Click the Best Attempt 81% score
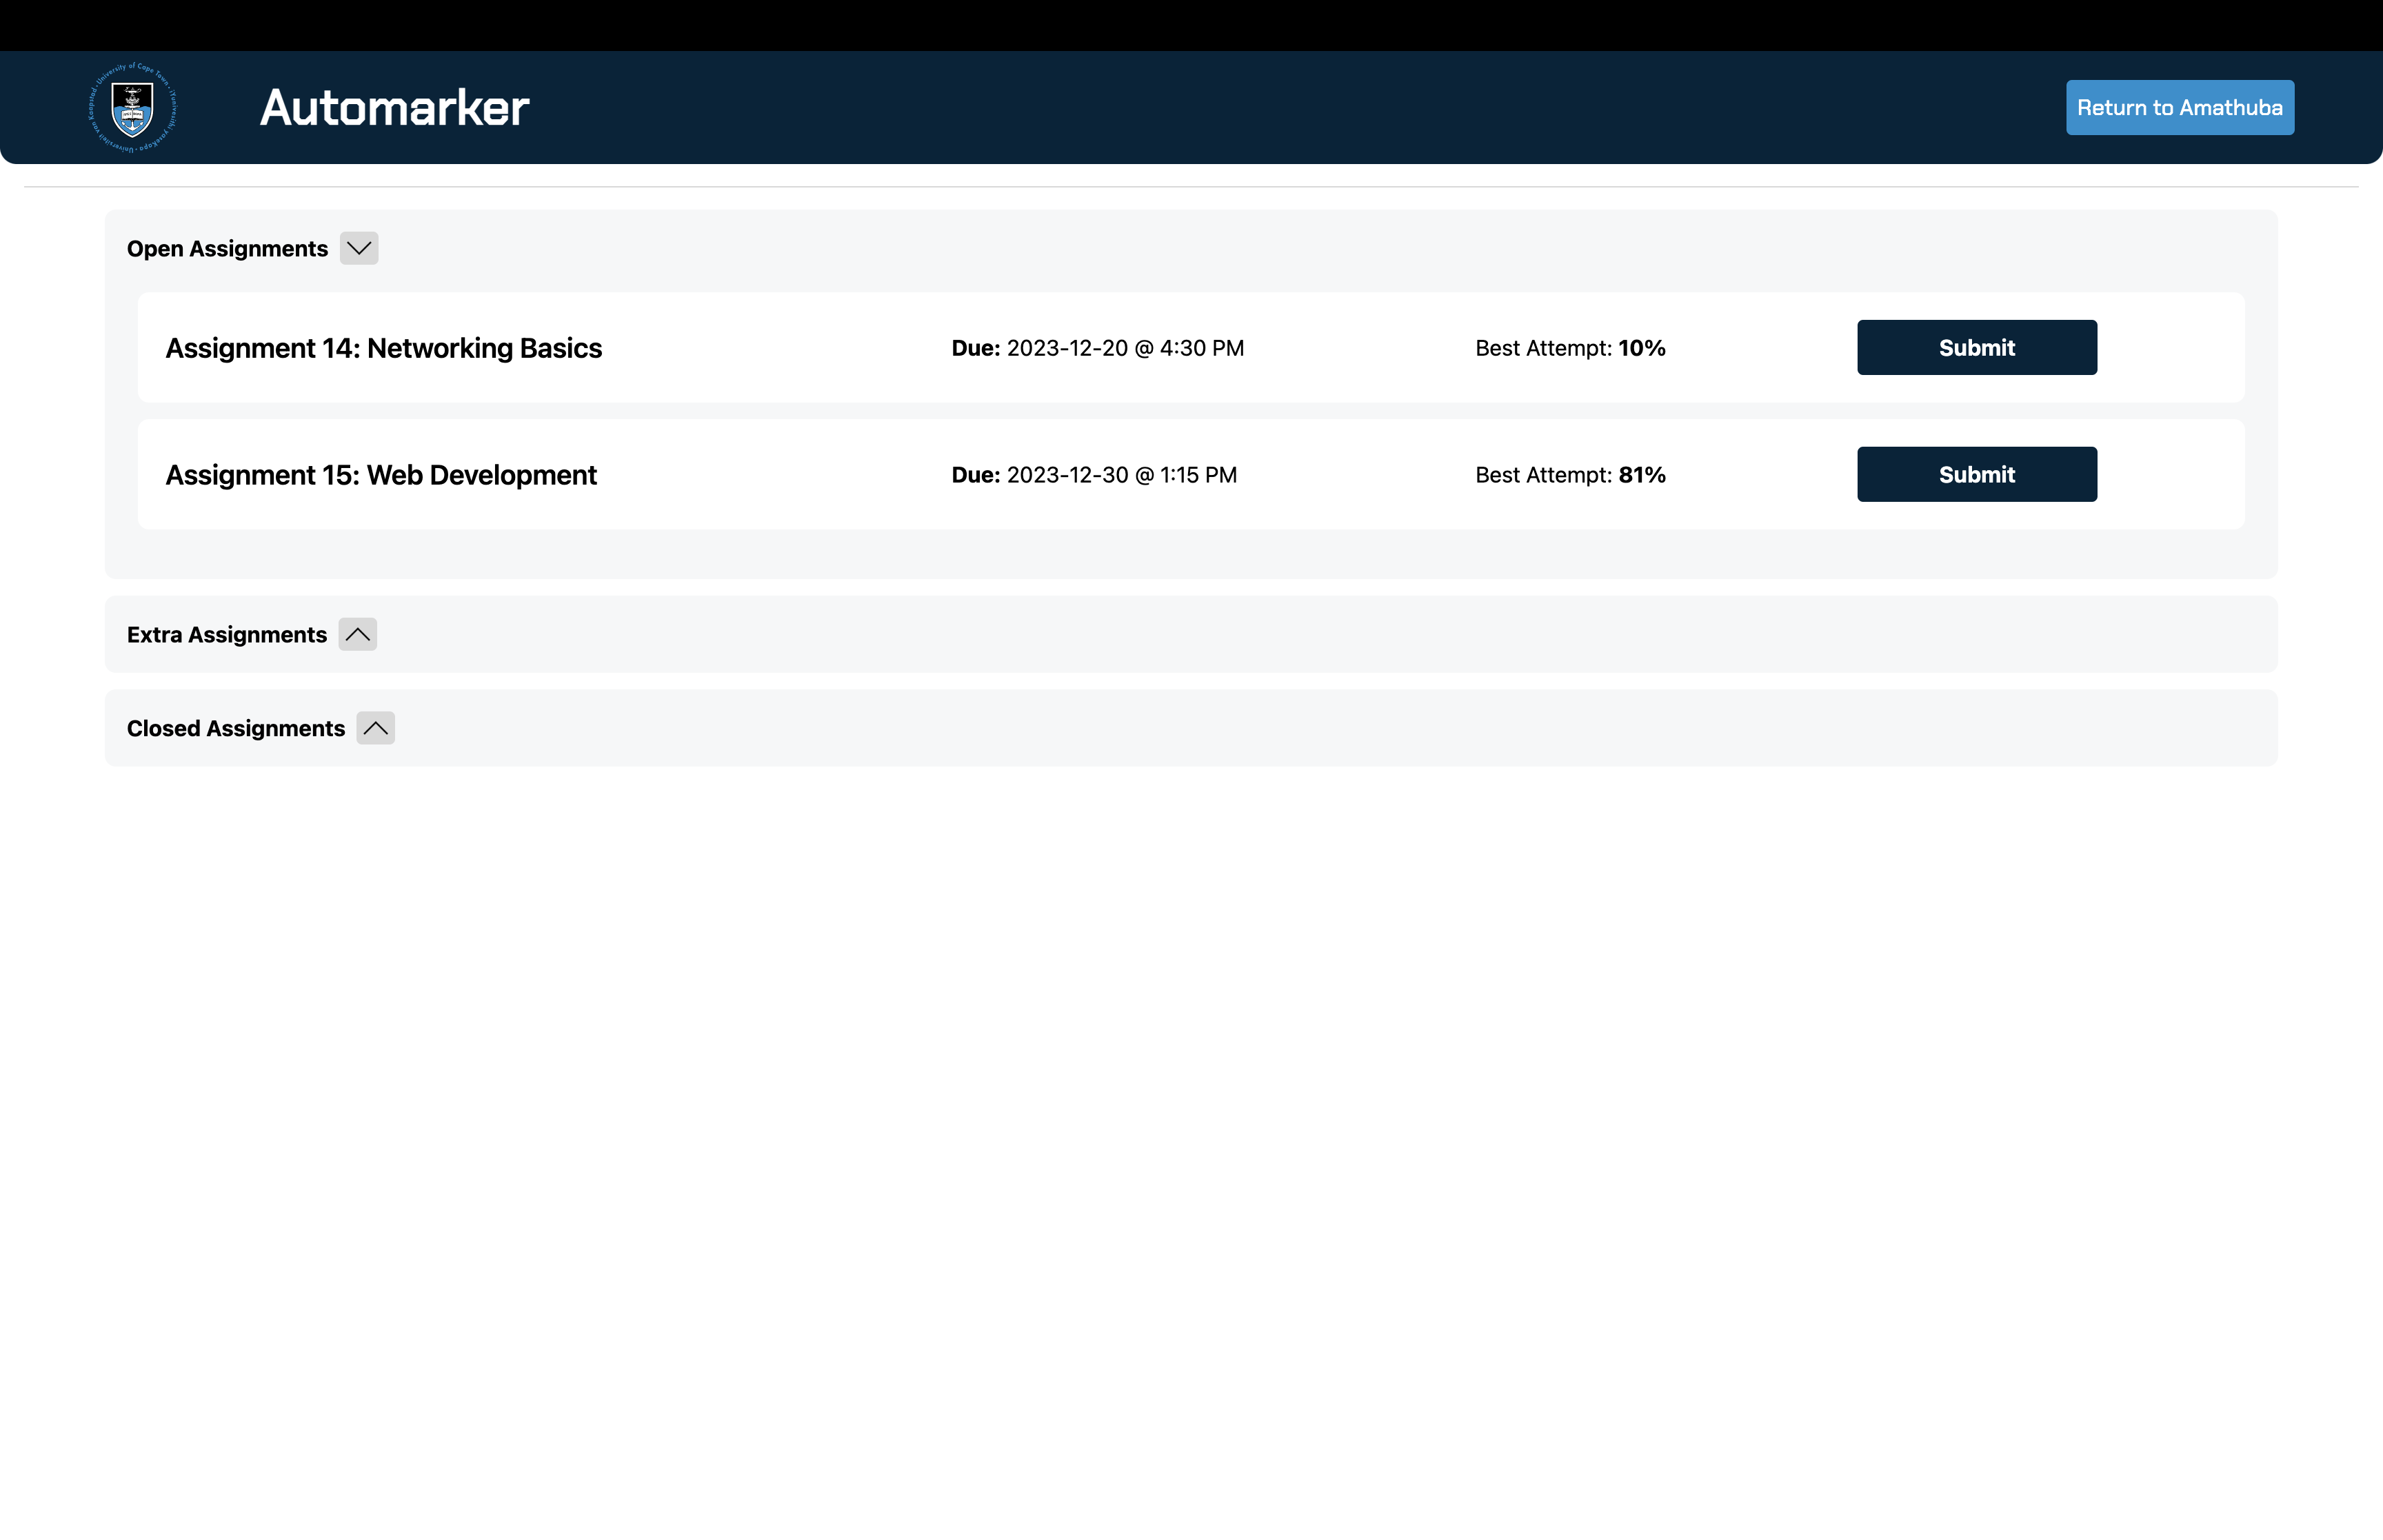Viewport: 2383px width, 1540px height. (x=1570, y=475)
